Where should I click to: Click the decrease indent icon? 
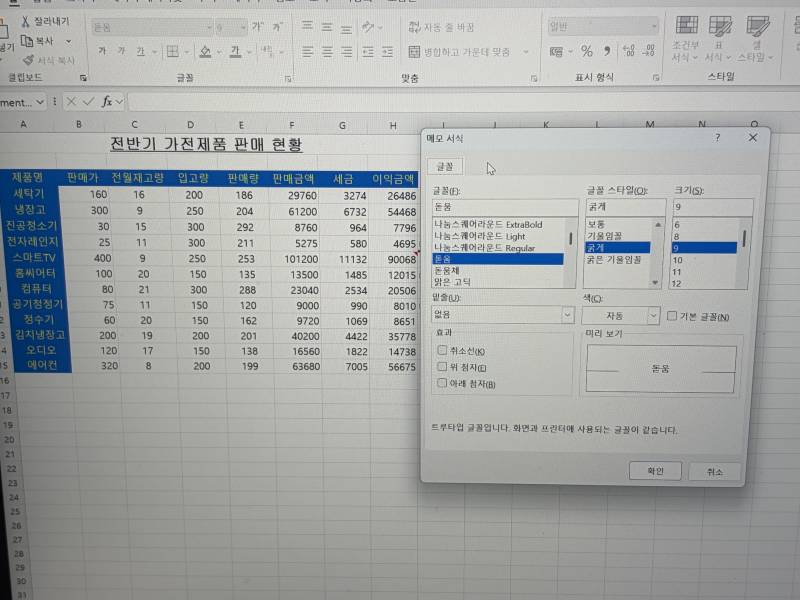pyautogui.click(x=368, y=52)
